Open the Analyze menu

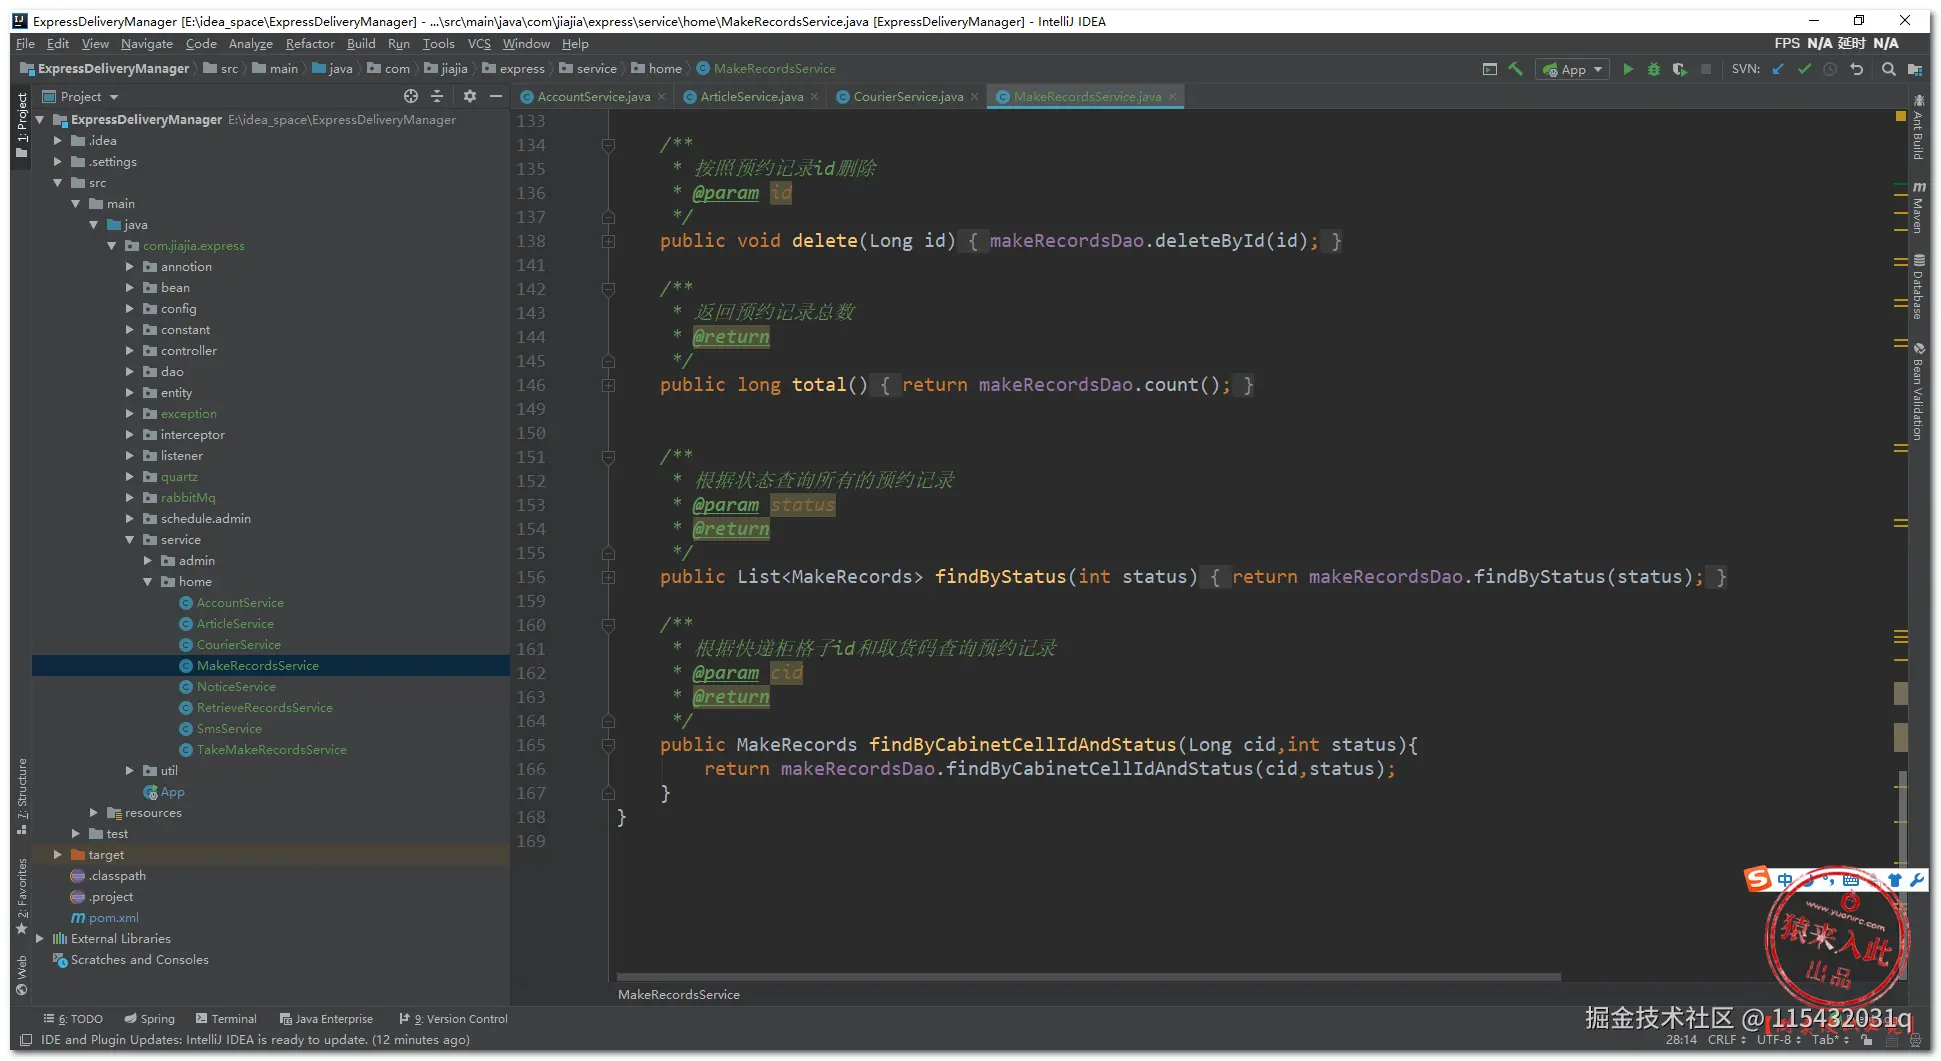click(250, 44)
